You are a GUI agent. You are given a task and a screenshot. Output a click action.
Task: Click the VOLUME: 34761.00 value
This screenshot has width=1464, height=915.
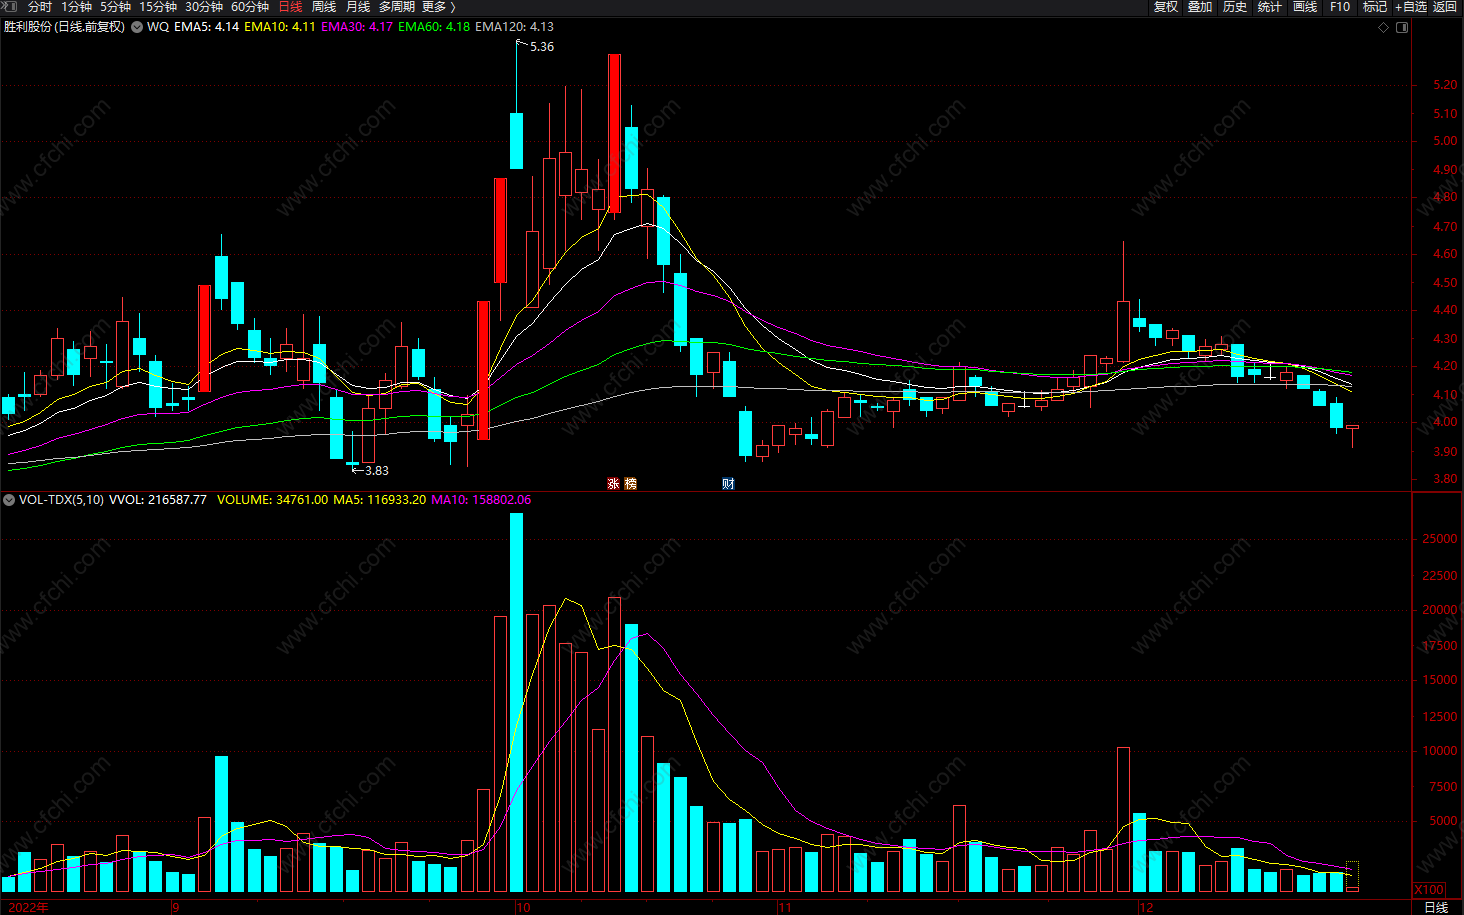pyautogui.click(x=272, y=500)
